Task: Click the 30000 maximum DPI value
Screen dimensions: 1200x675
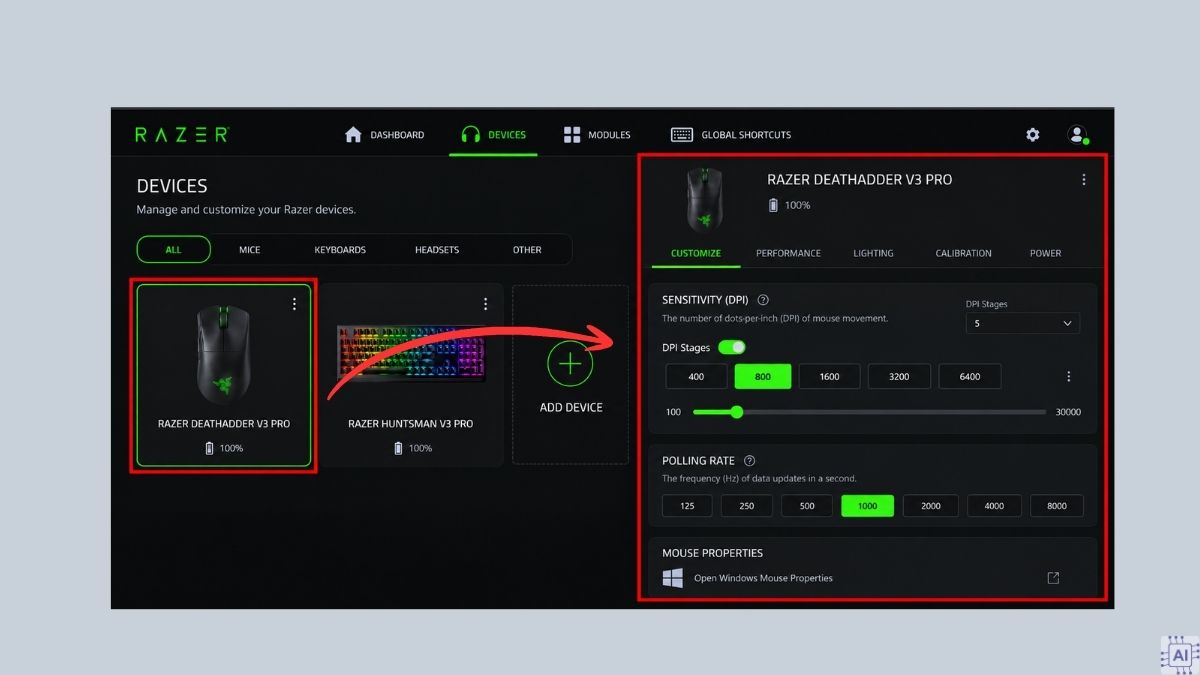Action: point(1068,412)
